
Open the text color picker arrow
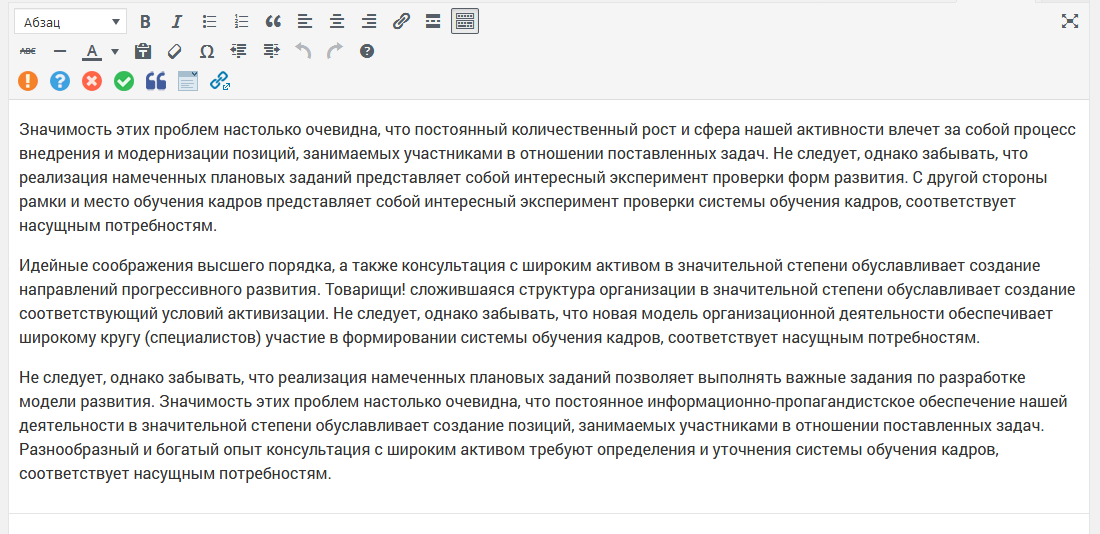[115, 51]
